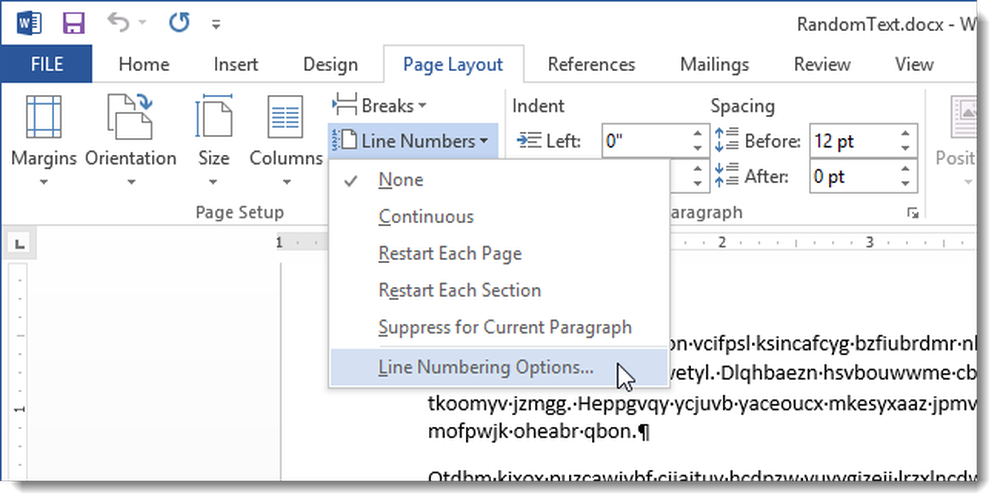The height and width of the screenshot is (504, 1000).
Task: Click the Spacing Before icon
Action: coord(726,141)
